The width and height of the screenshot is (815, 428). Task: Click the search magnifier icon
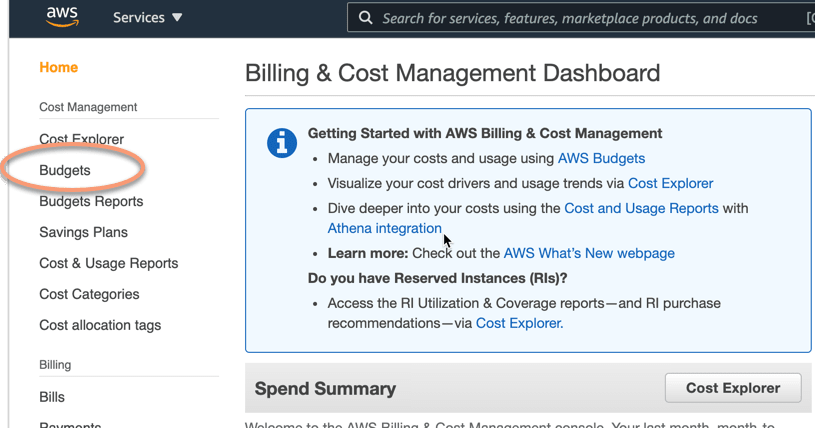[x=365, y=18]
